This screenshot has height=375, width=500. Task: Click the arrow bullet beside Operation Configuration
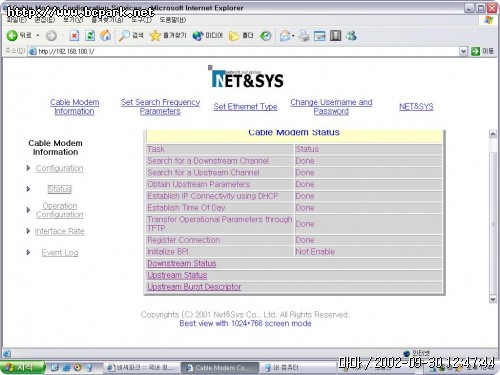[28, 210]
